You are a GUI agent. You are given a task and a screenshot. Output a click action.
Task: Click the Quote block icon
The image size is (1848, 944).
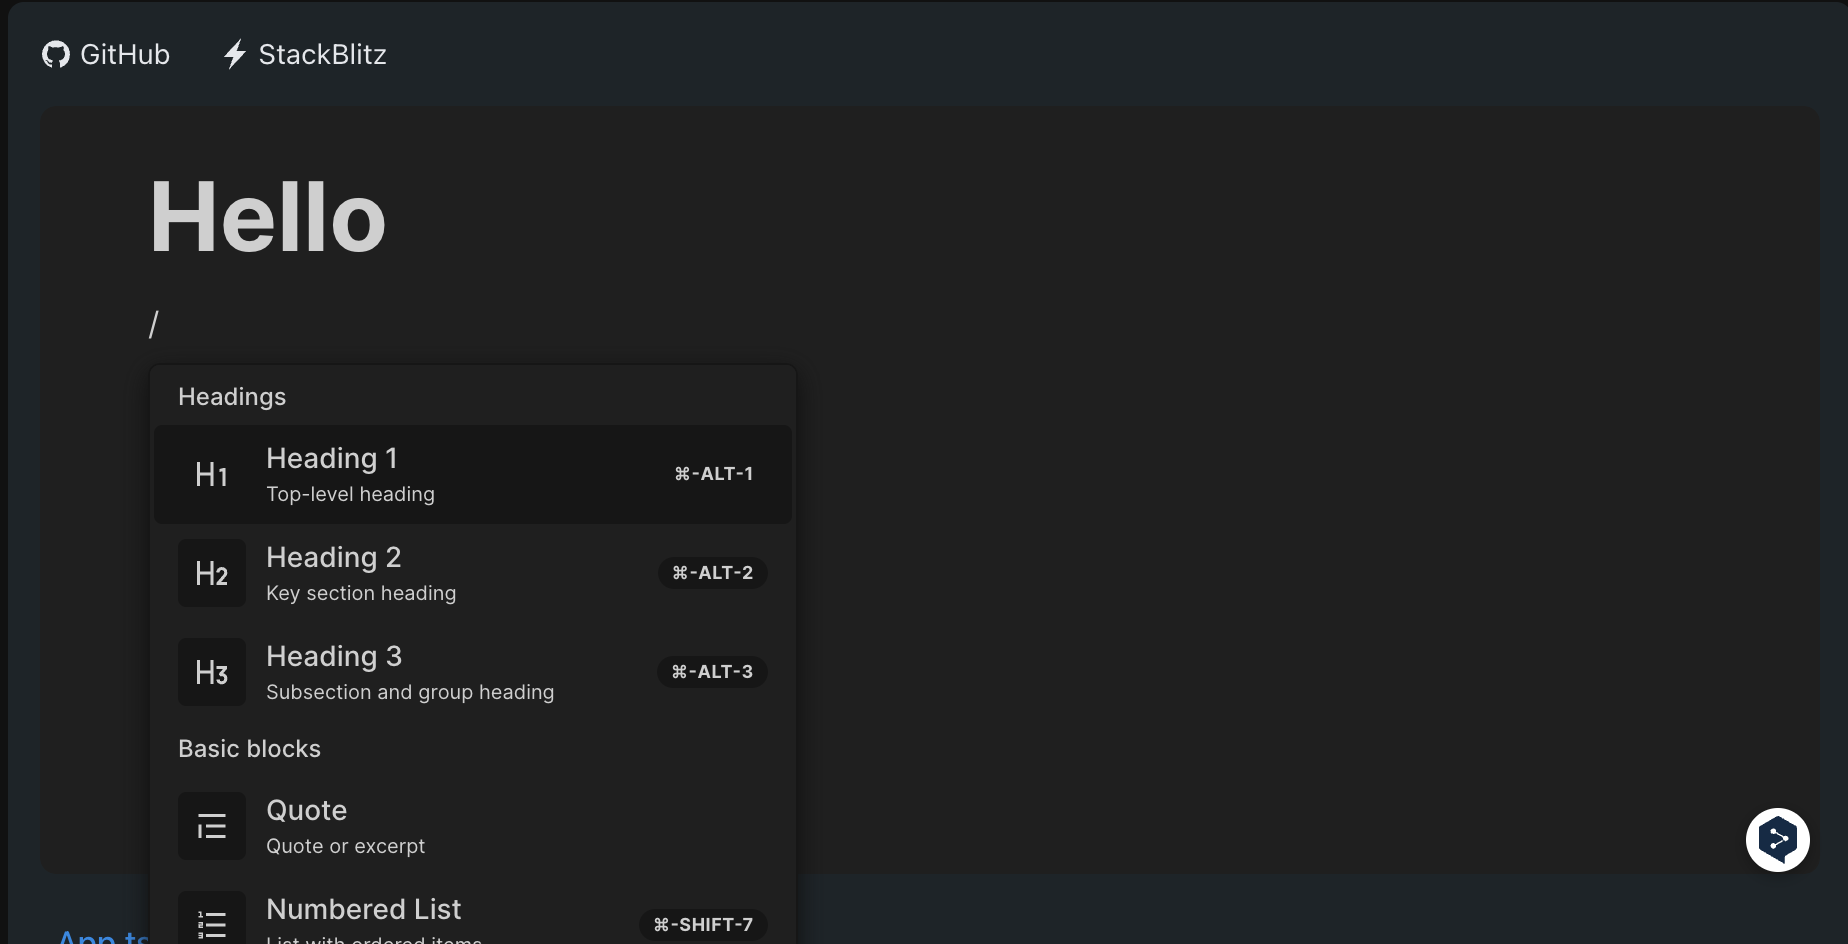coord(212,826)
